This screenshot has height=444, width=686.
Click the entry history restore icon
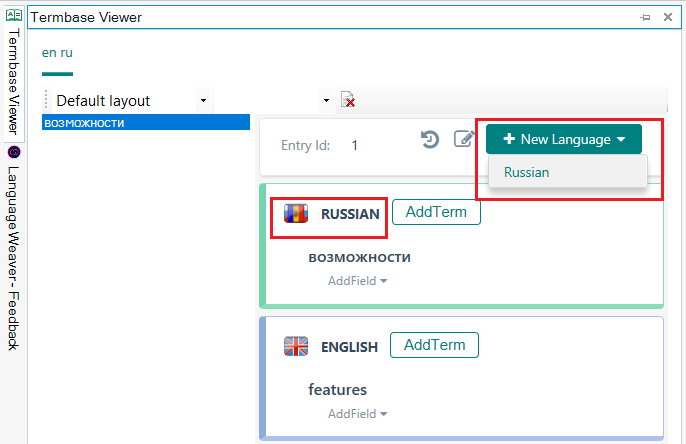coord(430,140)
